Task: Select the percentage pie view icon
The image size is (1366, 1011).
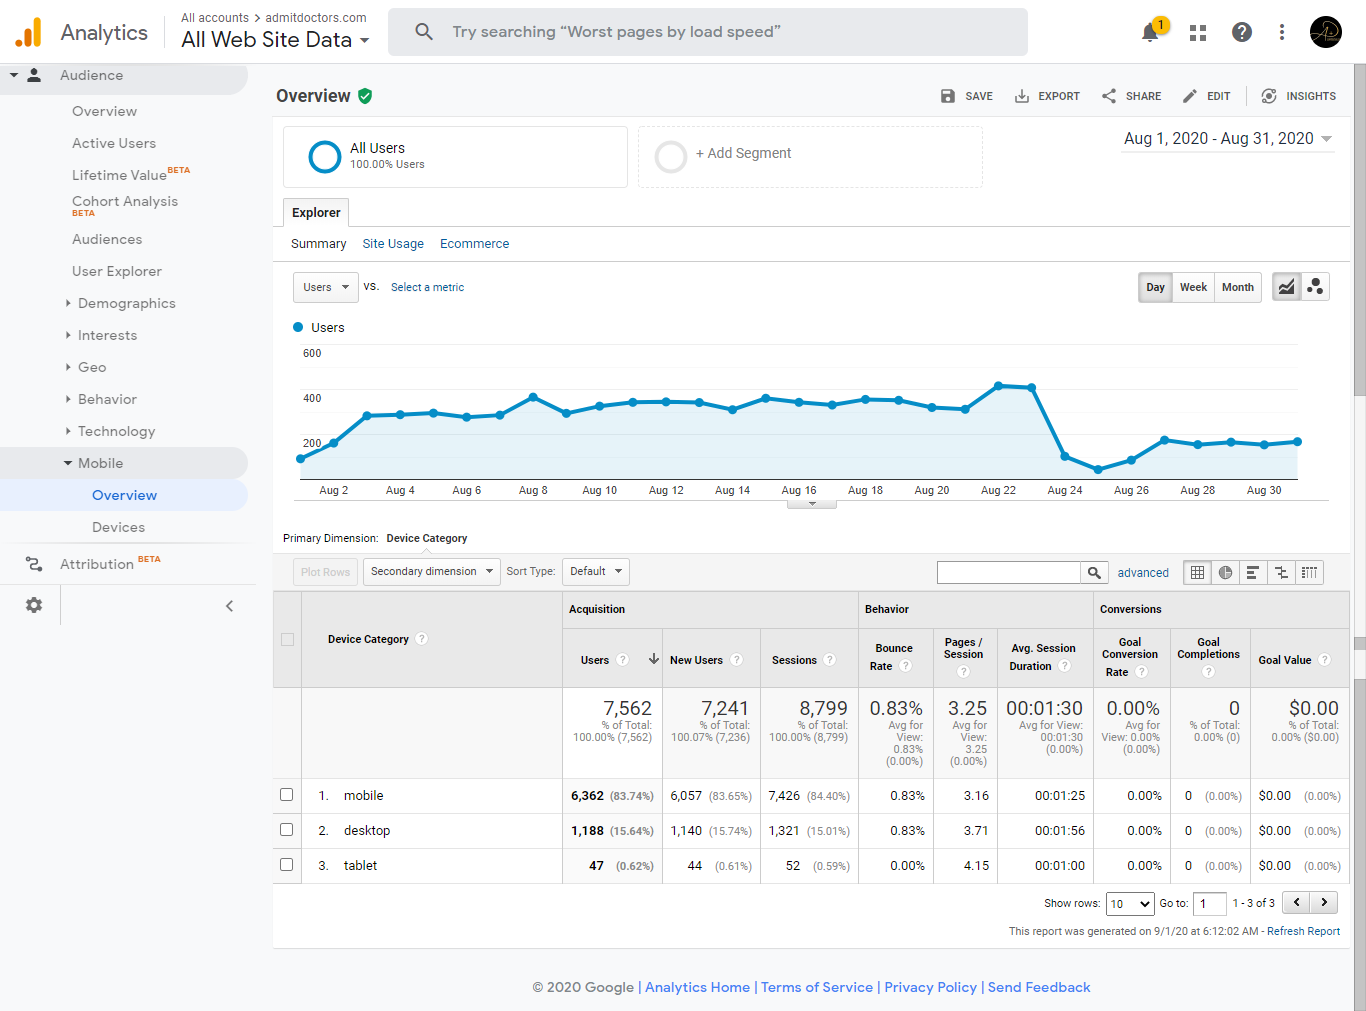Action: point(1225,573)
